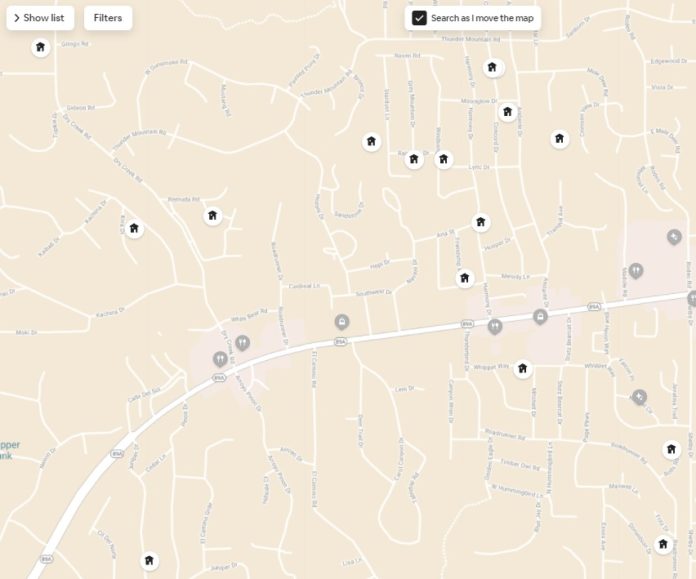The width and height of the screenshot is (696, 579).
Task: Select the house marker beside Gringo Rd
Action: click(40, 47)
